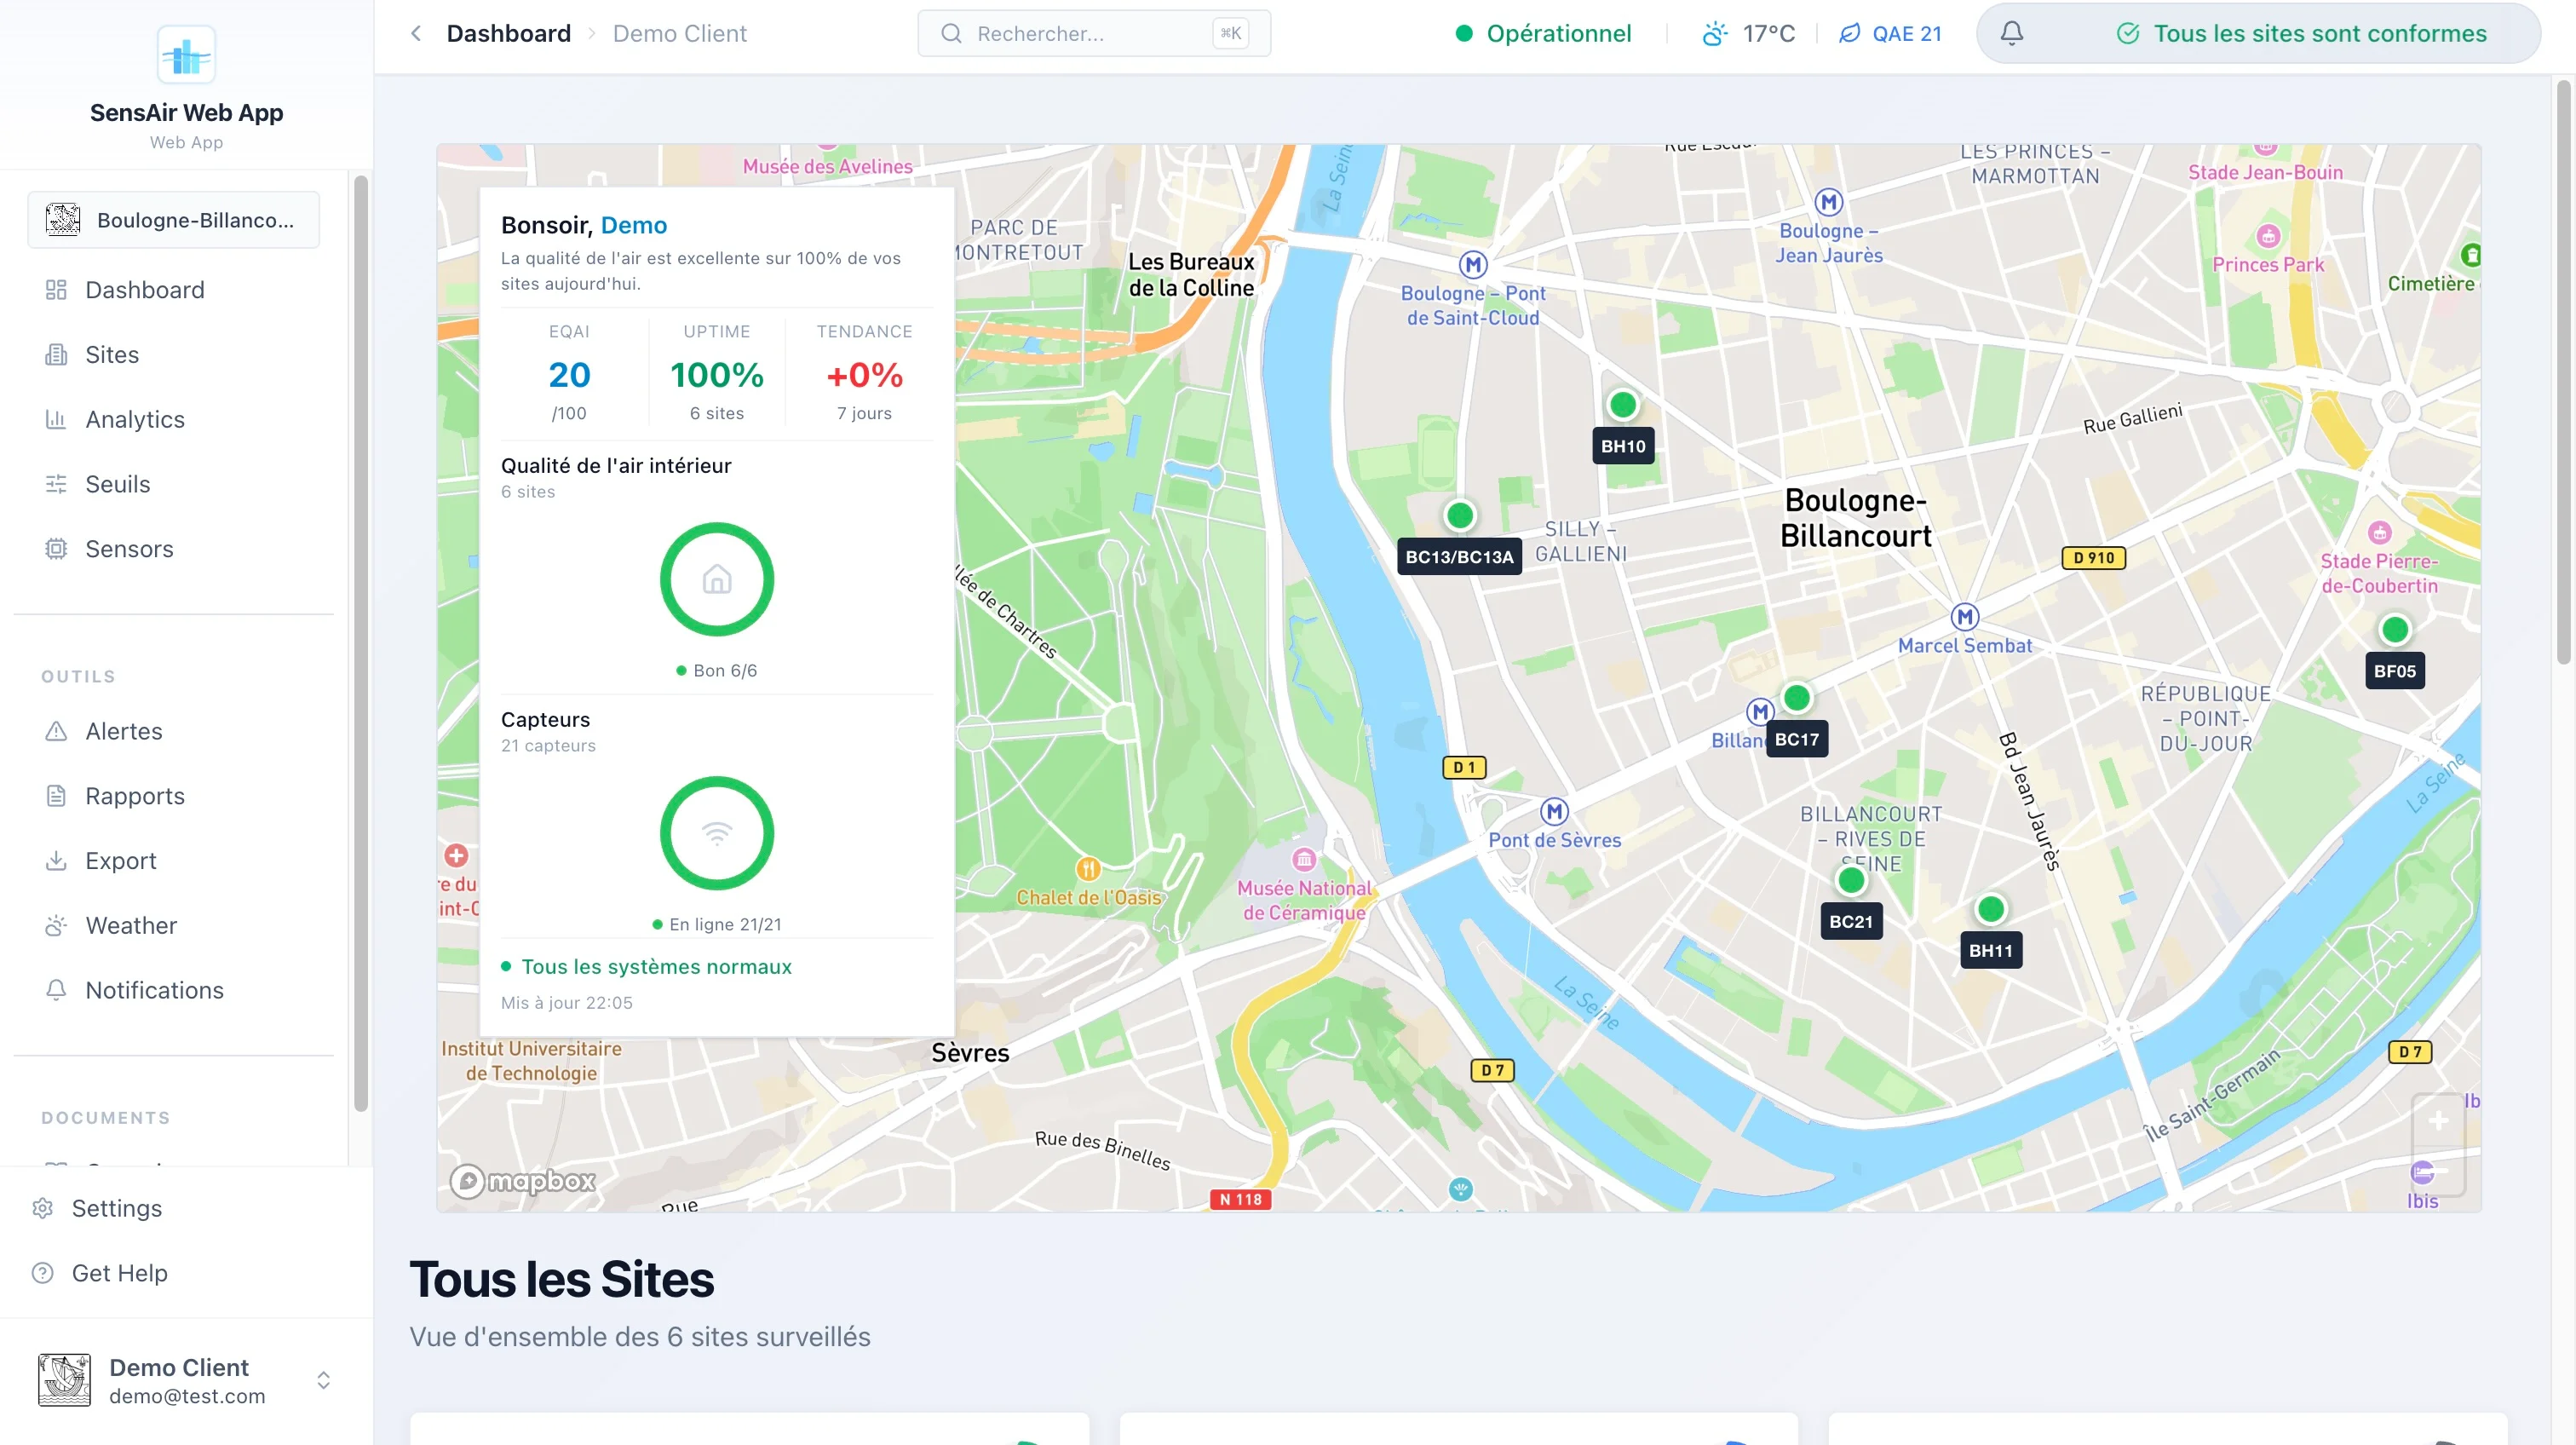The width and height of the screenshot is (2576, 1445).
Task: Expand the Demo Client account menu
Action: coord(323,1381)
